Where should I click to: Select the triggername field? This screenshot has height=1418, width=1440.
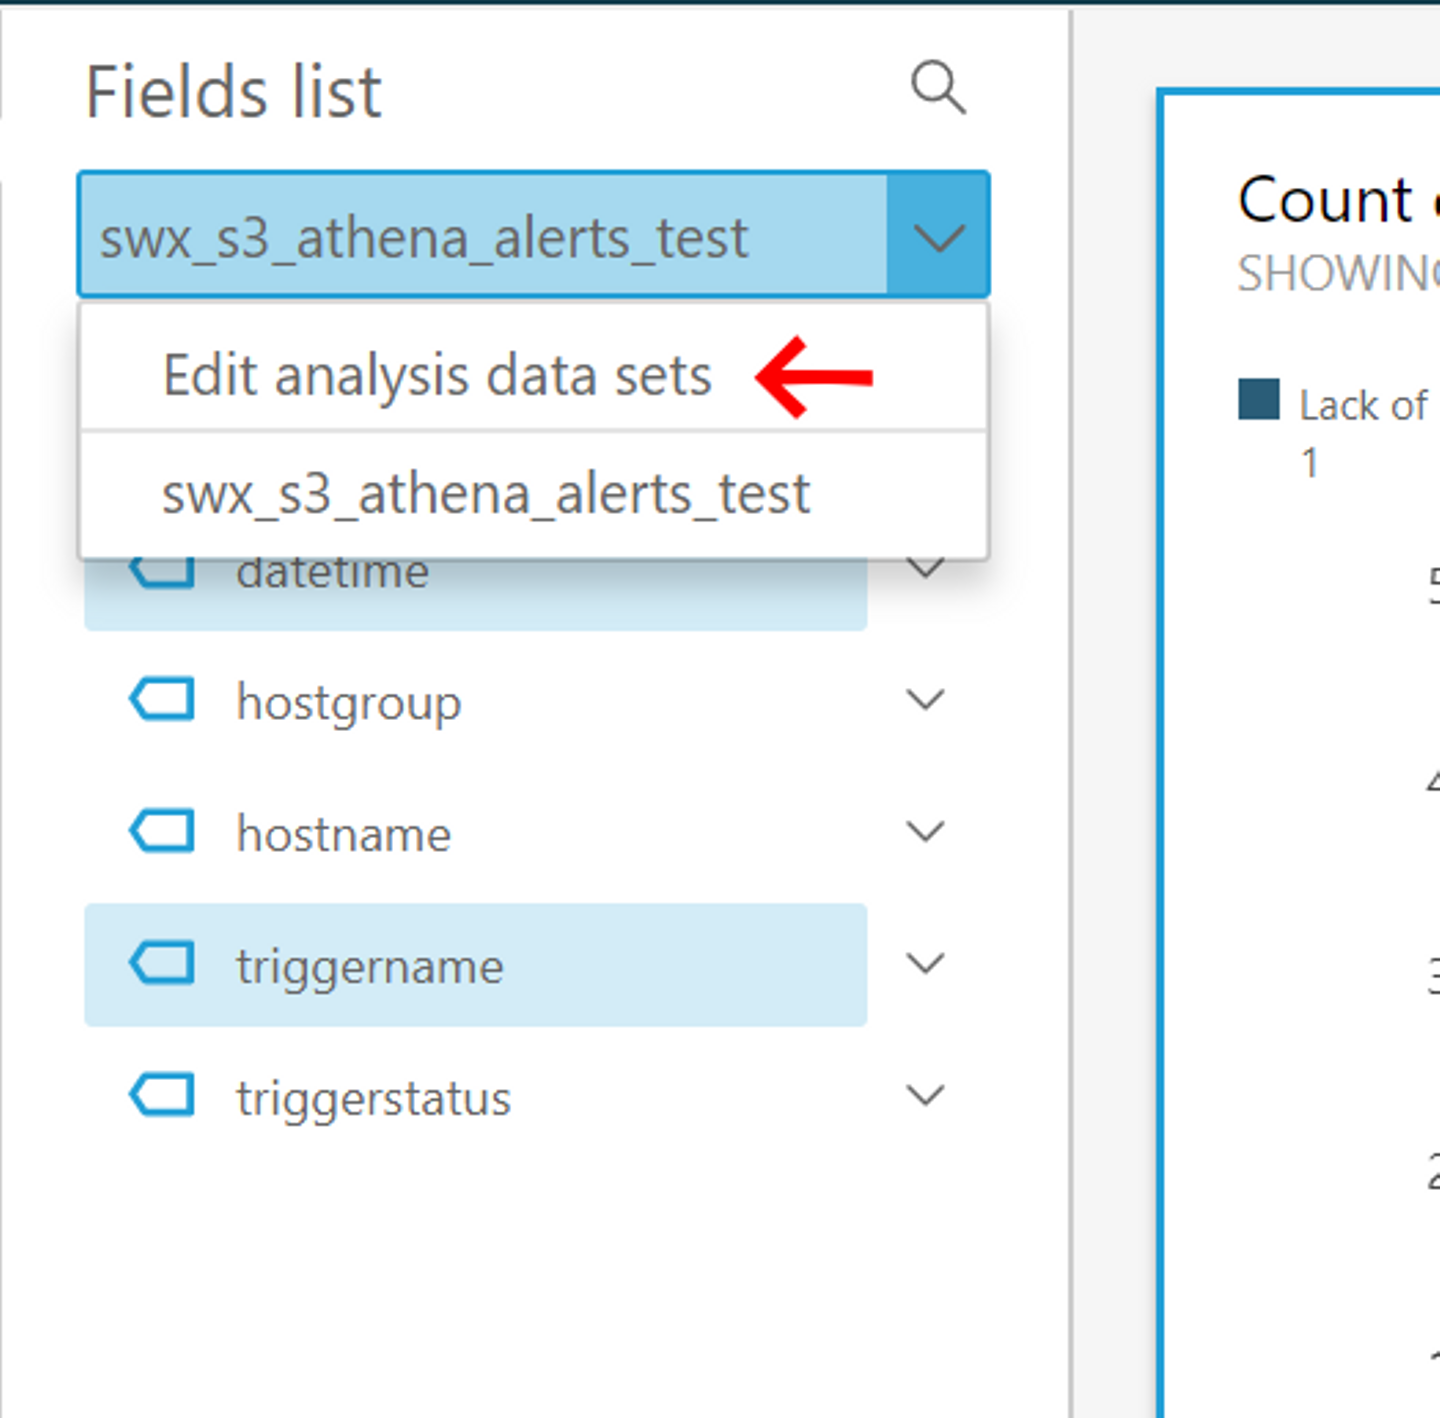click(370, 966)
